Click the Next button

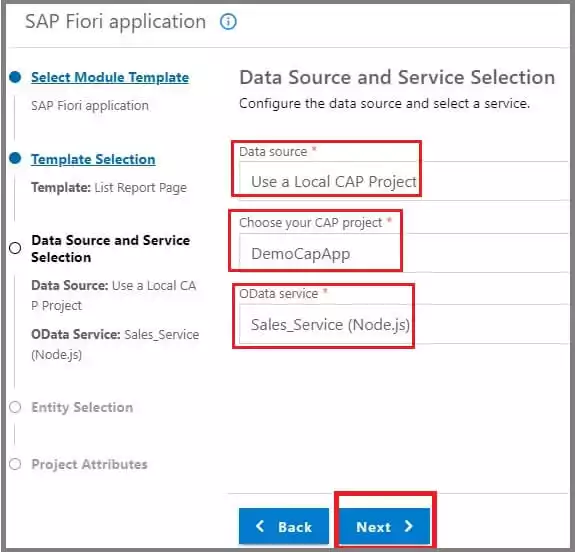[384, 526]
